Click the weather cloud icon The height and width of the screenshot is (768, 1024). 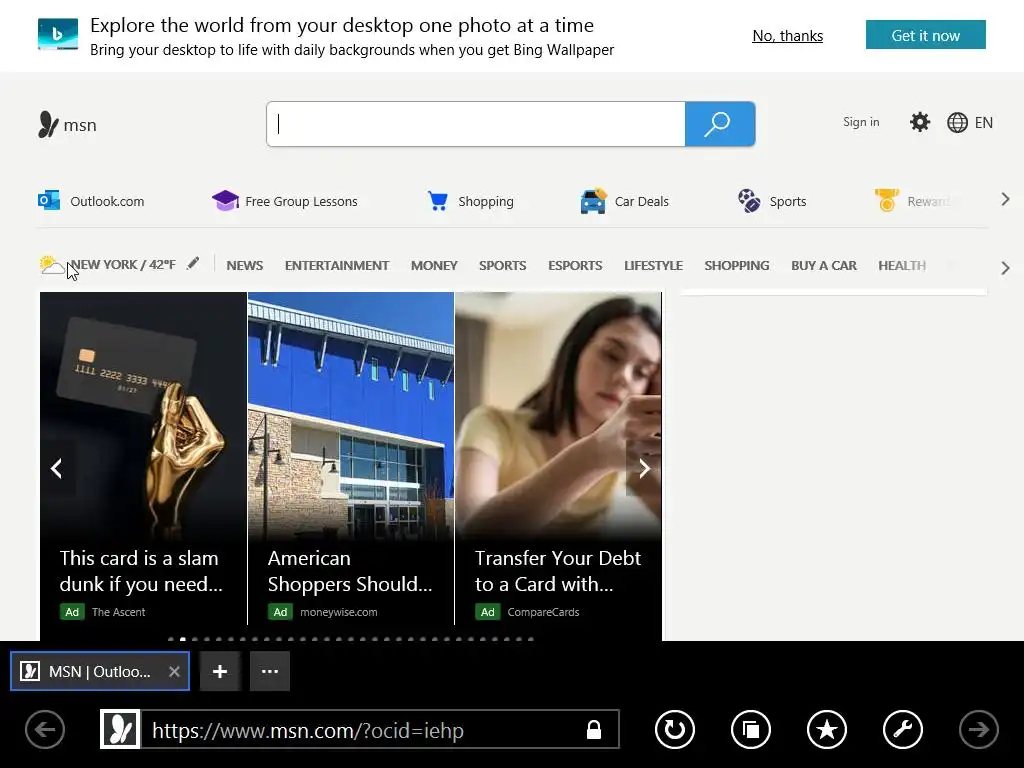point(52,264)
